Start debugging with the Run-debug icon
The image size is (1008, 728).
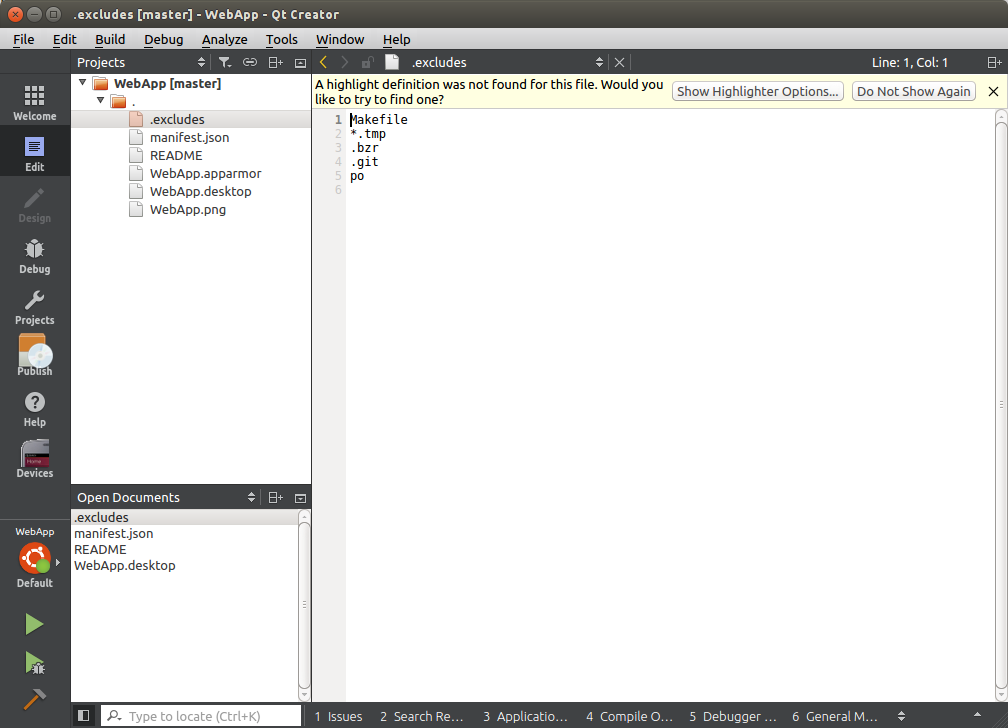[x=34, y=662]
